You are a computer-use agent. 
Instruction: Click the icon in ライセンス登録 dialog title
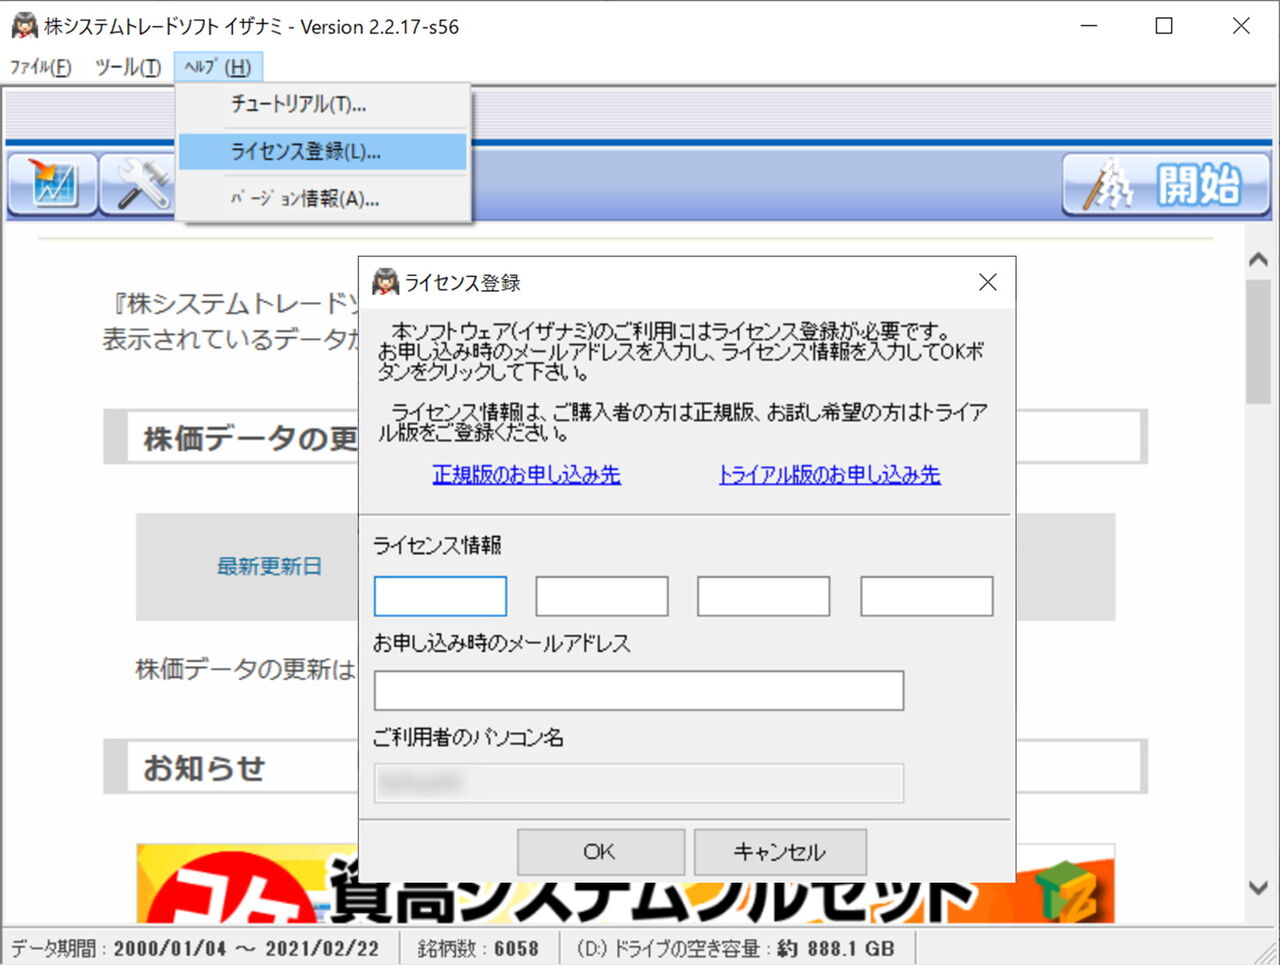click(x=385, y=283)
